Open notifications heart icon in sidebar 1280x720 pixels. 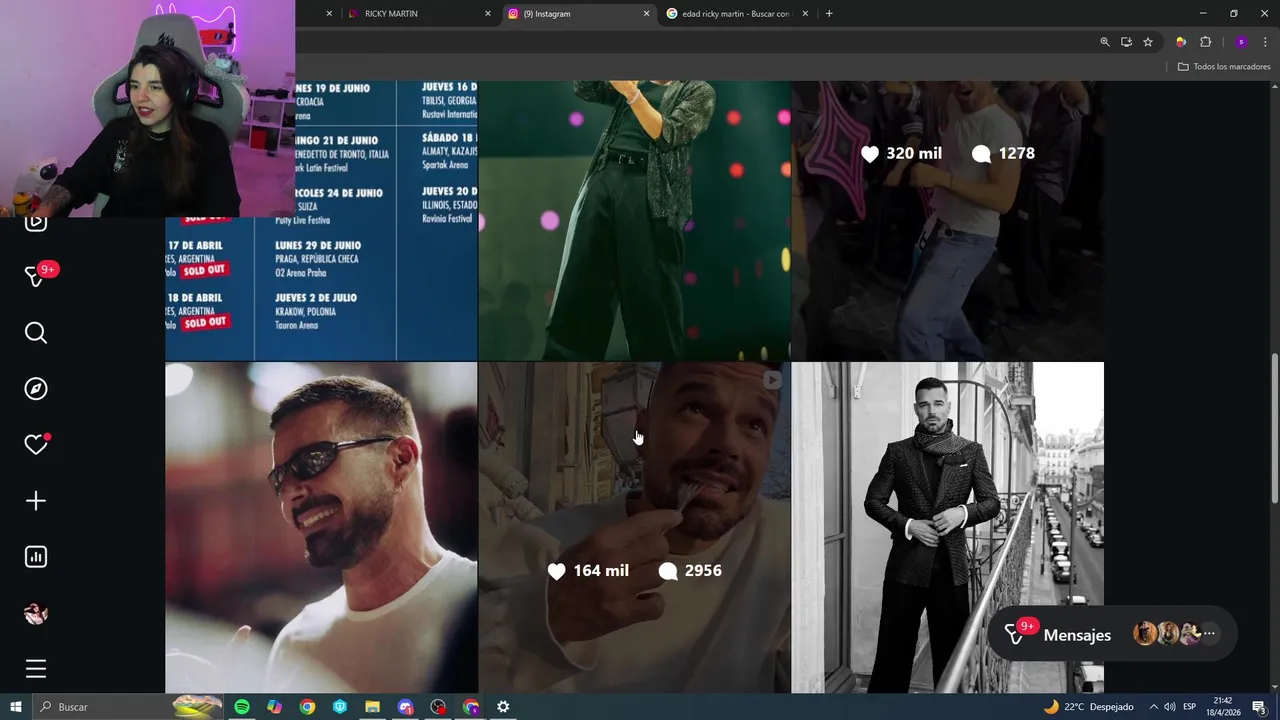(x=36, y=445)
